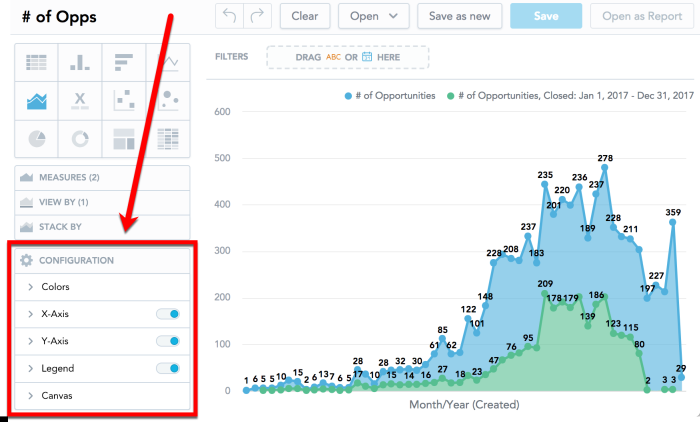Choose the pie chart visualization
This screenshot has width=700, height=422.
point(37,138)
